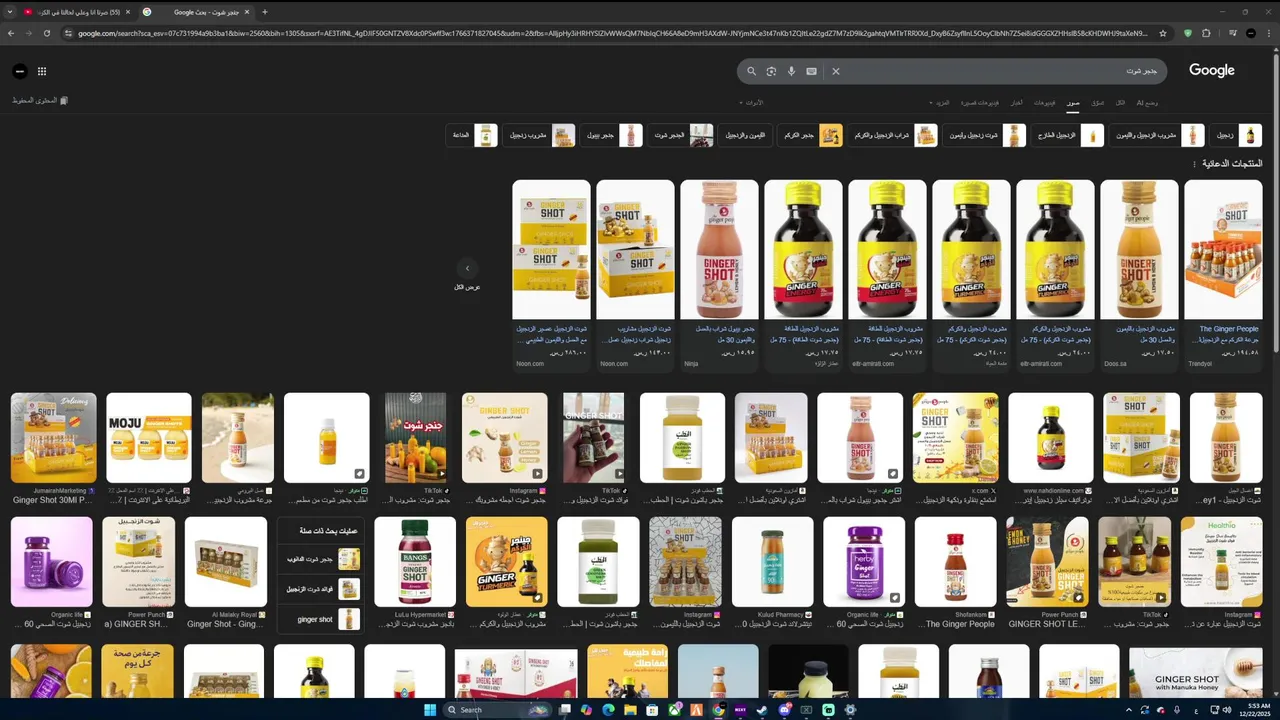Close the Google search browser tab
This screenshot has height=720, width=1280.
pos(247,12)
